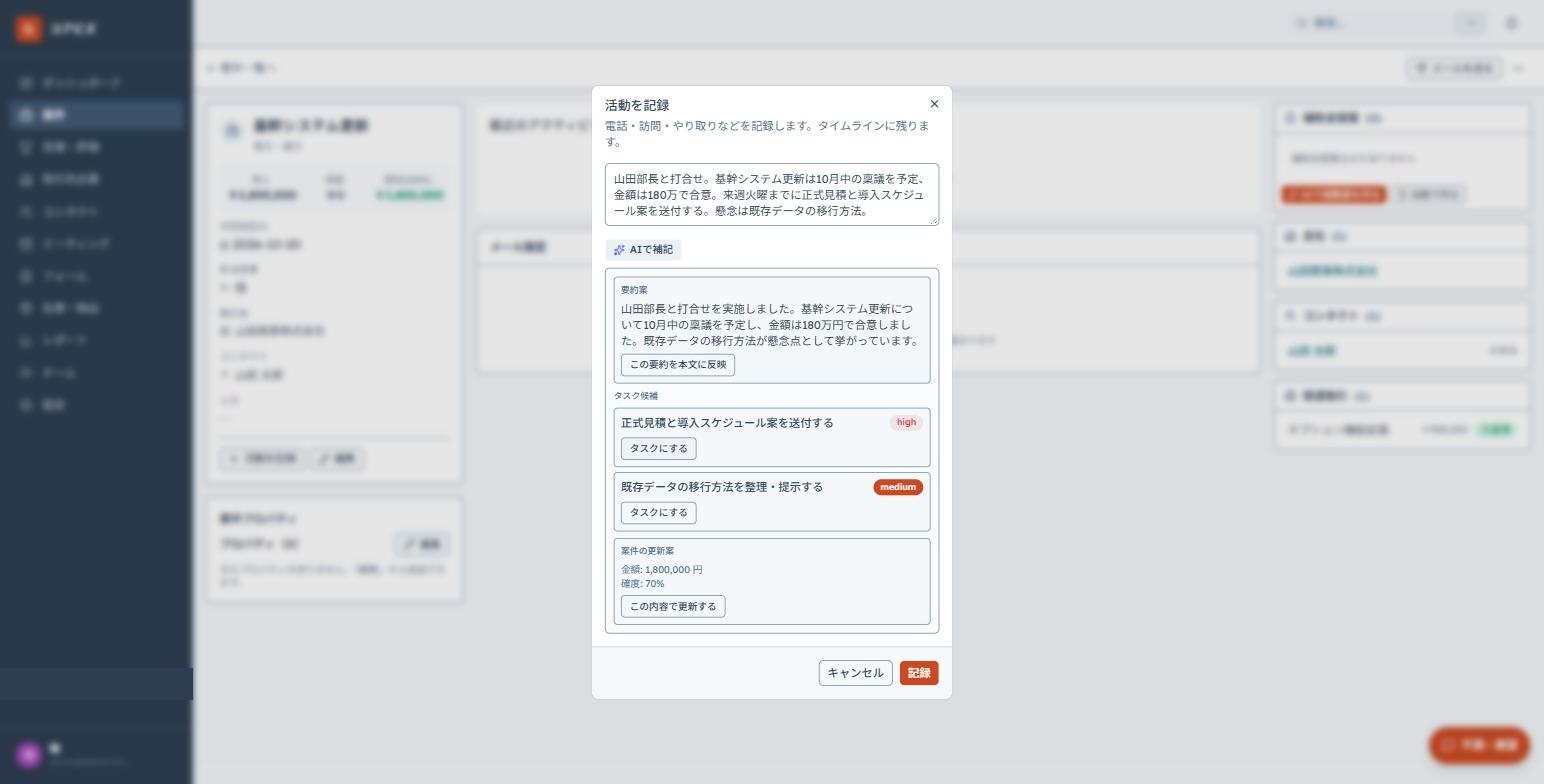
Task: Click the medium priority badge
Action: pos(898,487)
